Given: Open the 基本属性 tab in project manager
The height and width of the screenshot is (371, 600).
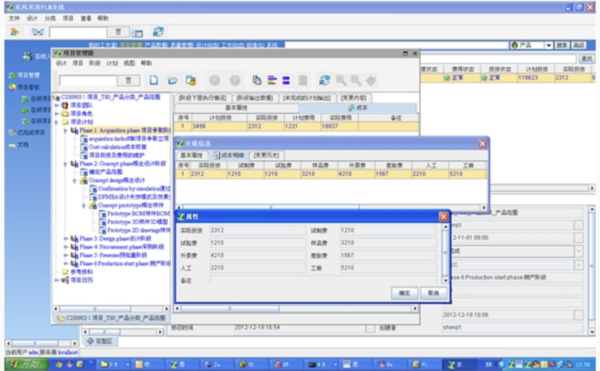Looking at the screenshot, I should click(236, 108).
